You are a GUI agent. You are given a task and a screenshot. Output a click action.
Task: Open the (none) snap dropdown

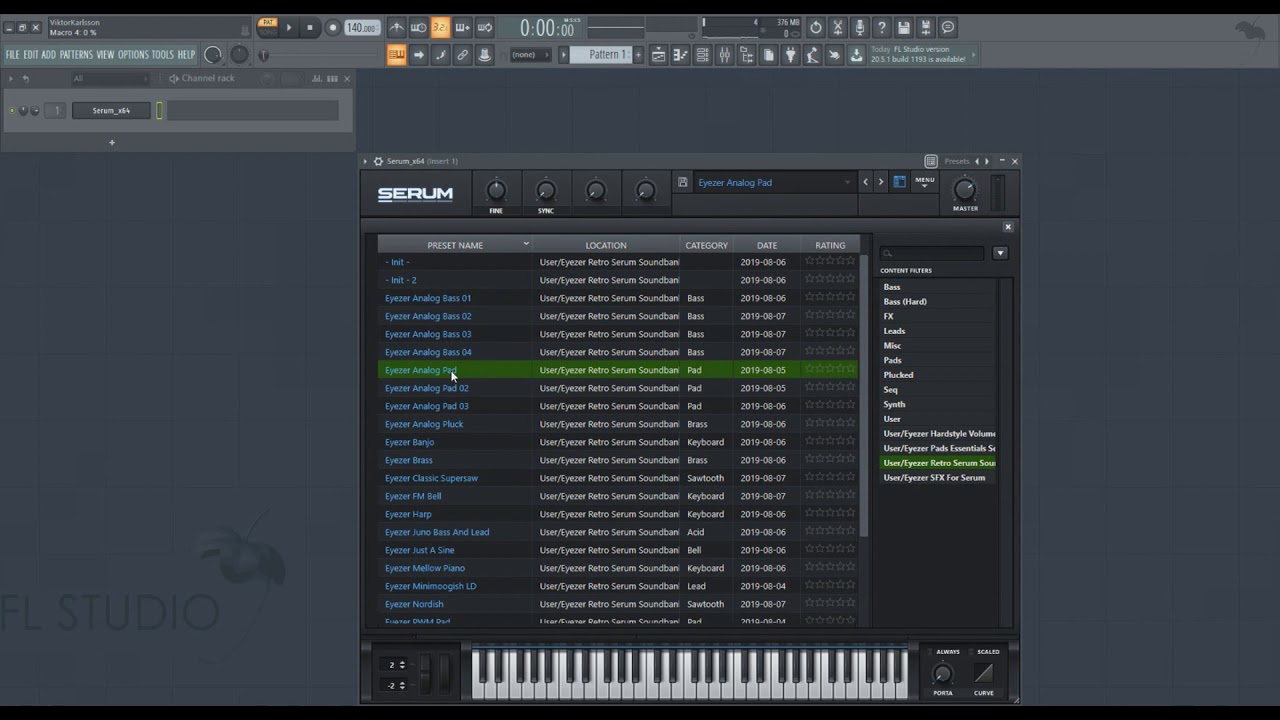point(531,55)
